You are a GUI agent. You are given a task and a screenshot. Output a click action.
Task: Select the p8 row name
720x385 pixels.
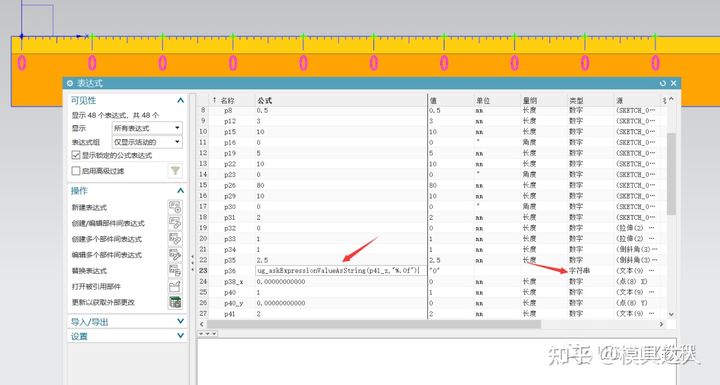[x=228, y=111]
